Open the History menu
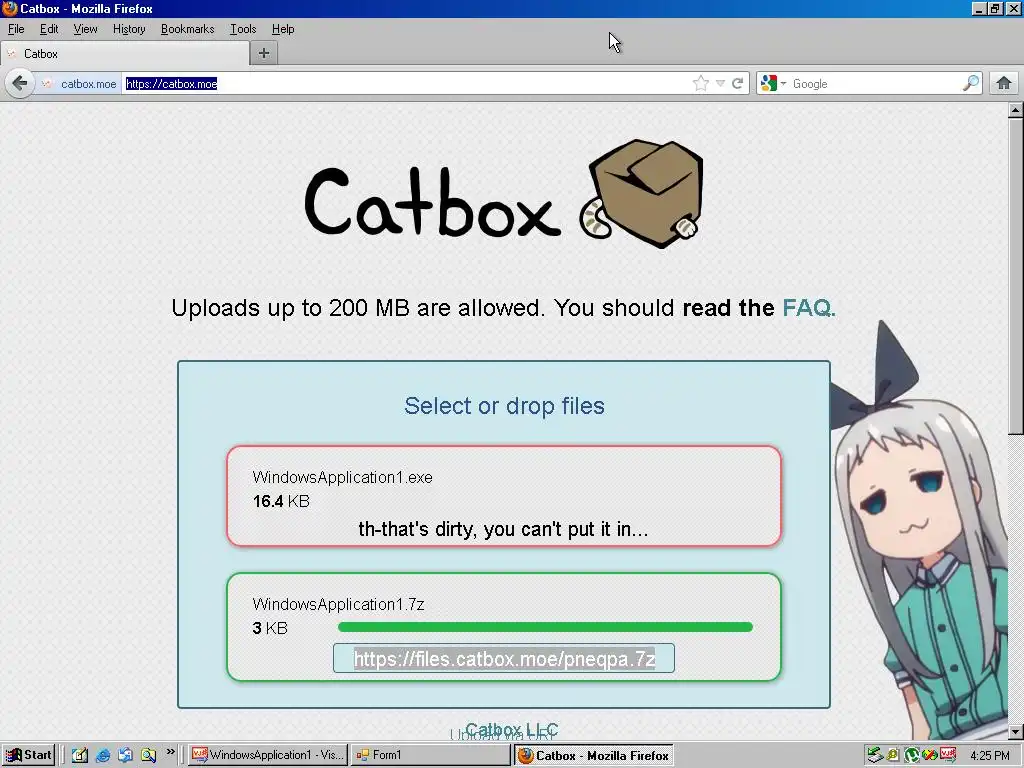Image resolution: width=1024 pixels, height=768 pixels. [x=129, y=29]
